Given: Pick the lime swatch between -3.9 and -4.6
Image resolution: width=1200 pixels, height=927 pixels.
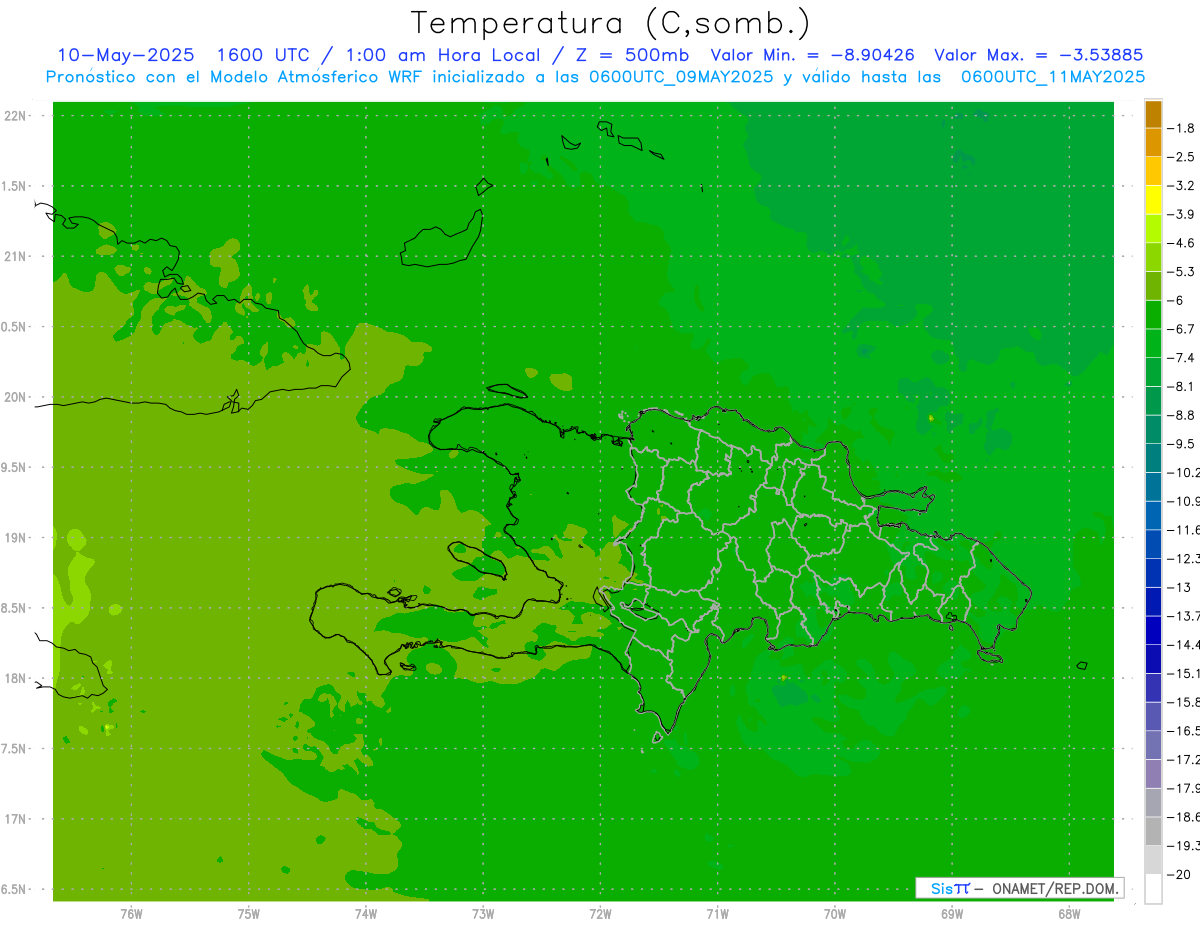Looking at the screenshot, I should coord(1153,228).
